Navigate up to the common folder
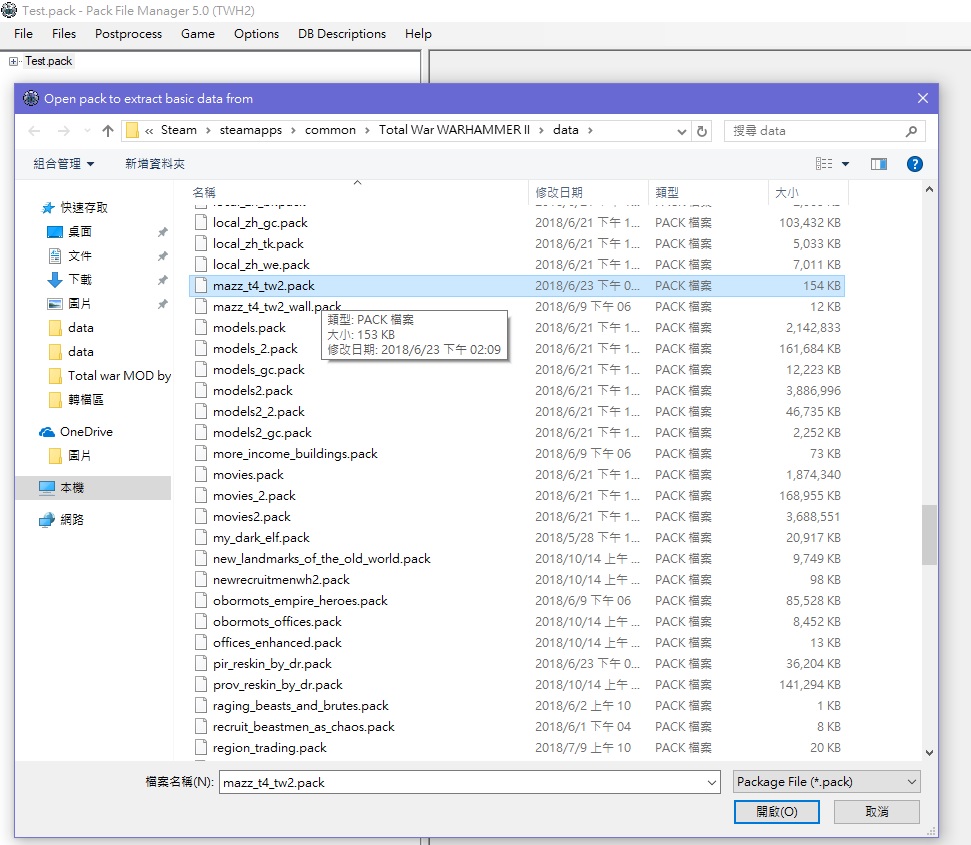 (x=332, y=129)
